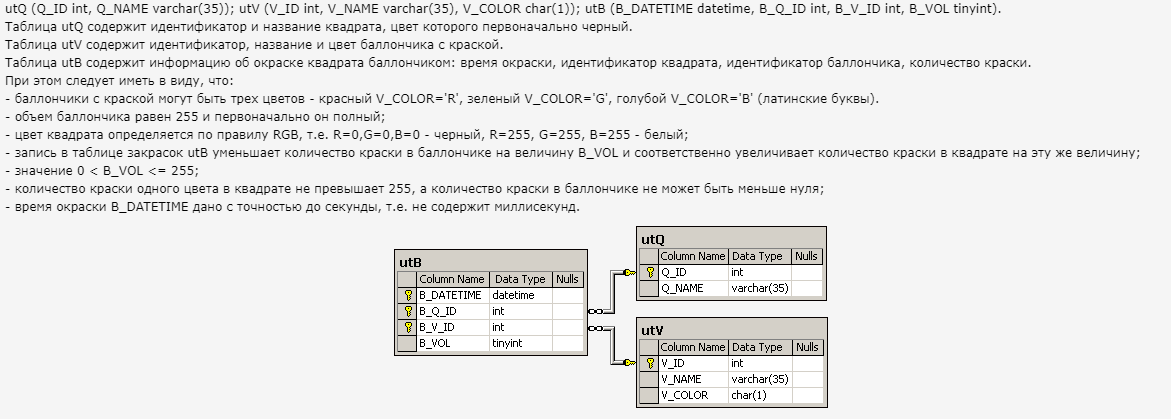Click the tinyint data type cell

coord(520,344)
